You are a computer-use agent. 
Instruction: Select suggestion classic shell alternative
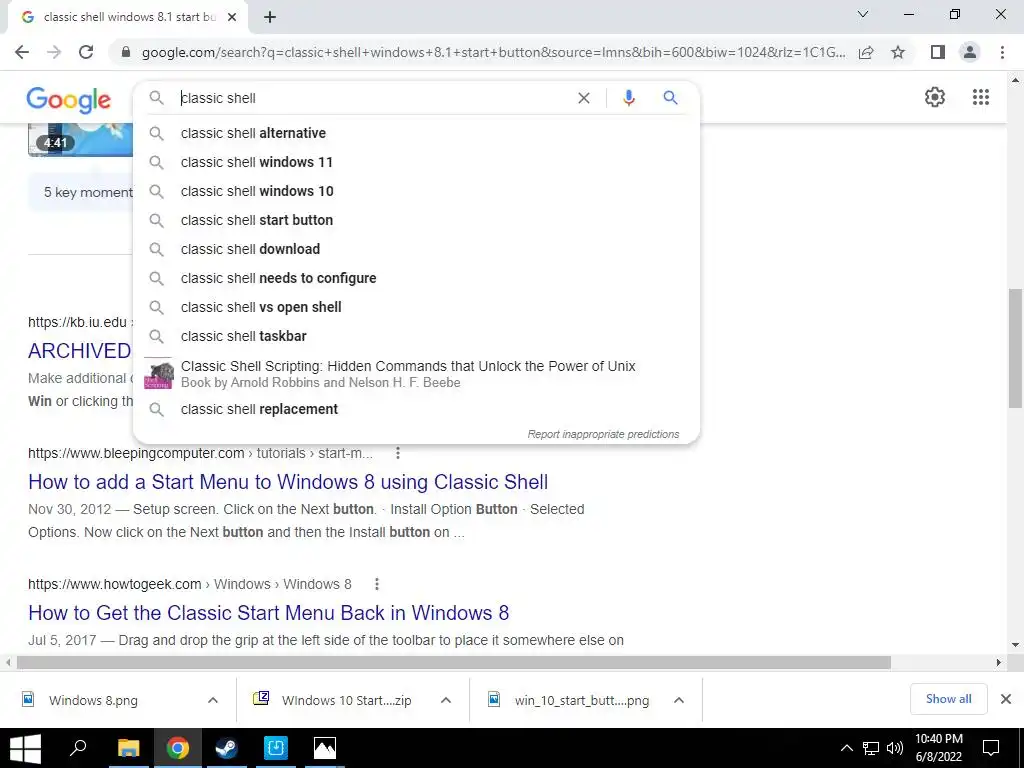coord(416,133)
